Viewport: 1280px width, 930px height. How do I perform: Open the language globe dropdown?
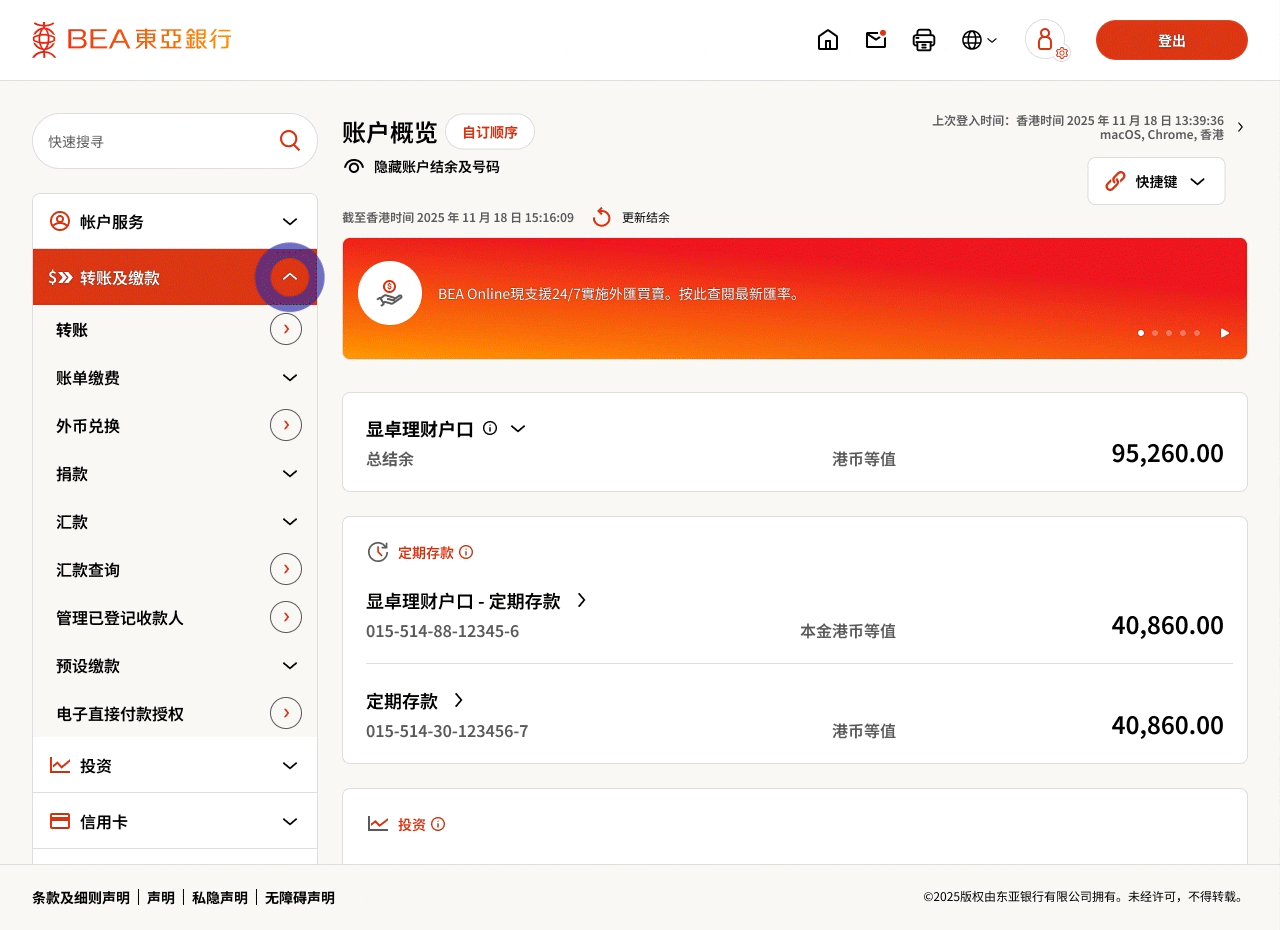pyautogui.click(x=979, y=40)
